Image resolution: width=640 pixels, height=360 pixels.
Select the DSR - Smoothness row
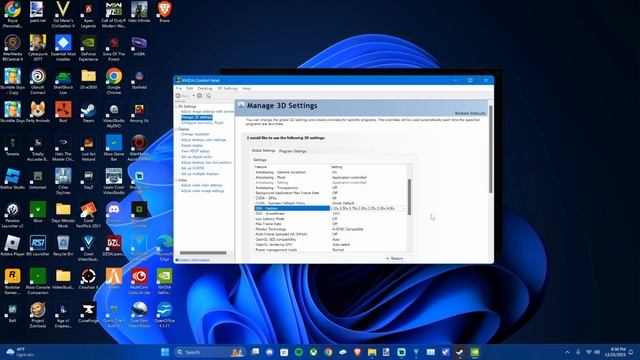click(331, 213)
